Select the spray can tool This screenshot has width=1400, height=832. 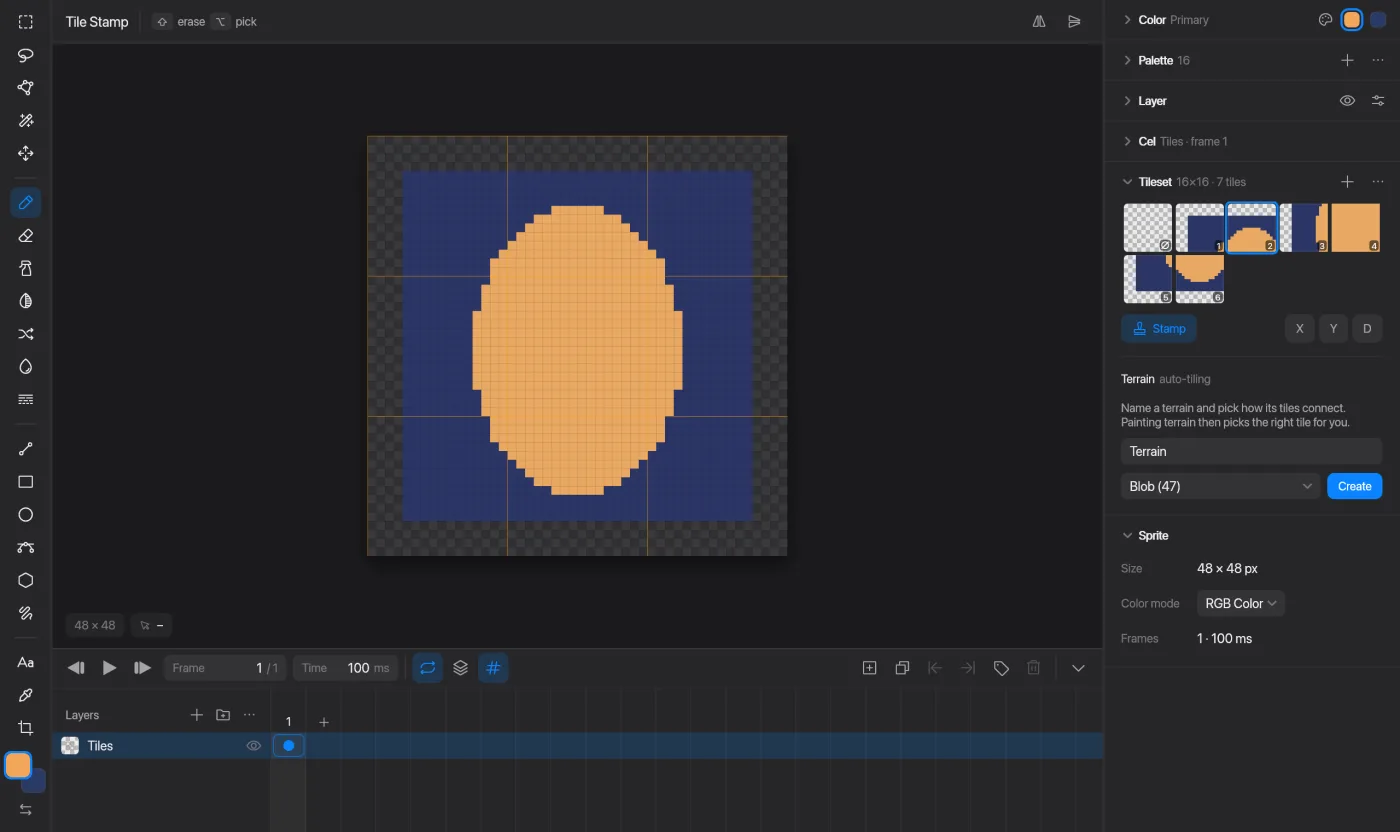pos(26,268)
